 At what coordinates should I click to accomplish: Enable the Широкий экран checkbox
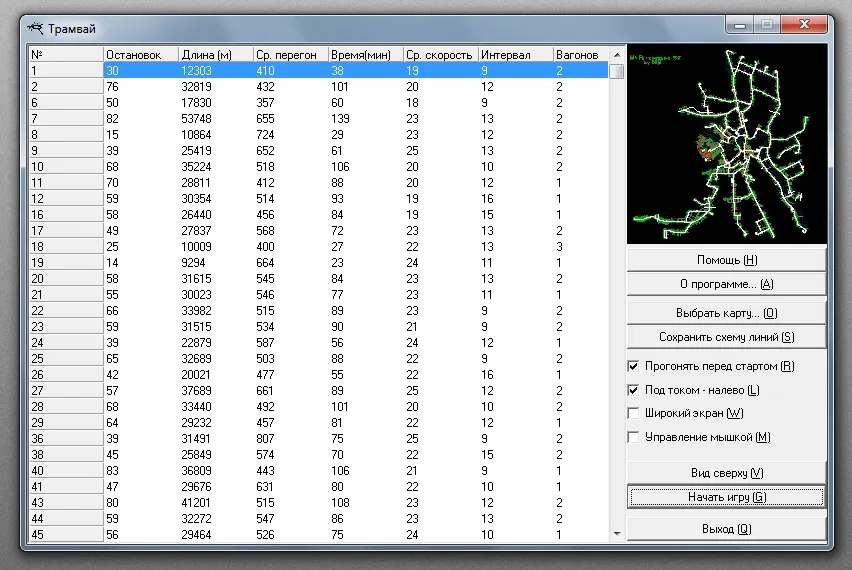point(633,413)
